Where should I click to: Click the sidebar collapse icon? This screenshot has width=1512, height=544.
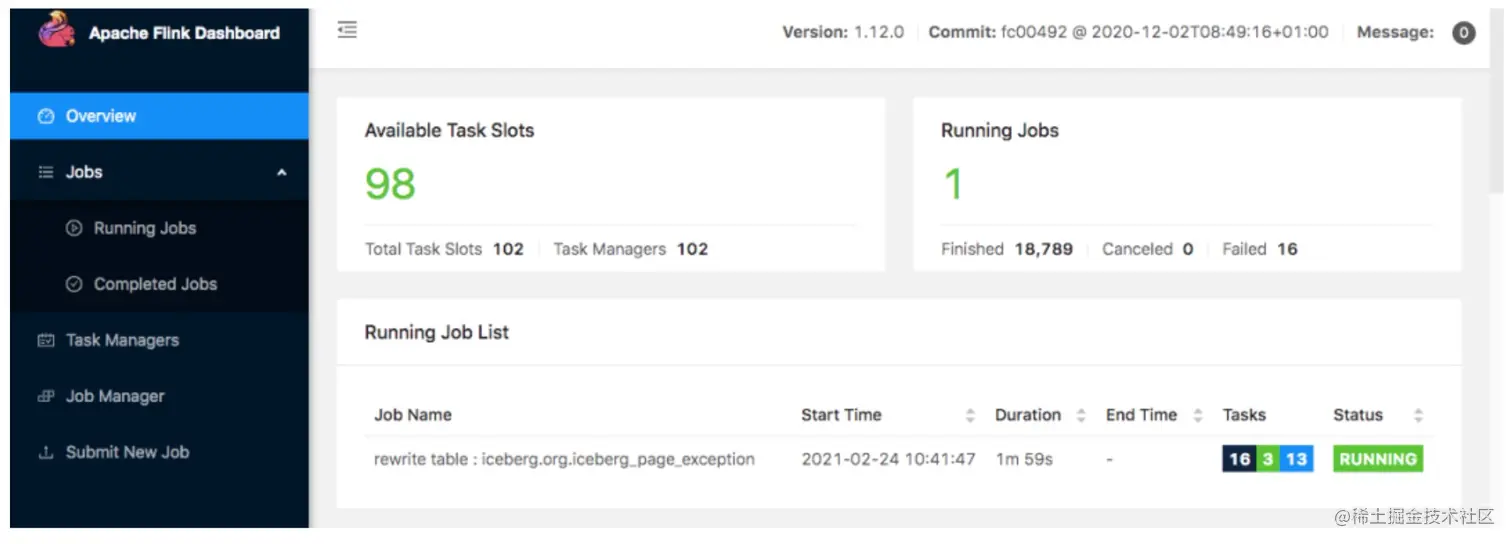point(347,31)
